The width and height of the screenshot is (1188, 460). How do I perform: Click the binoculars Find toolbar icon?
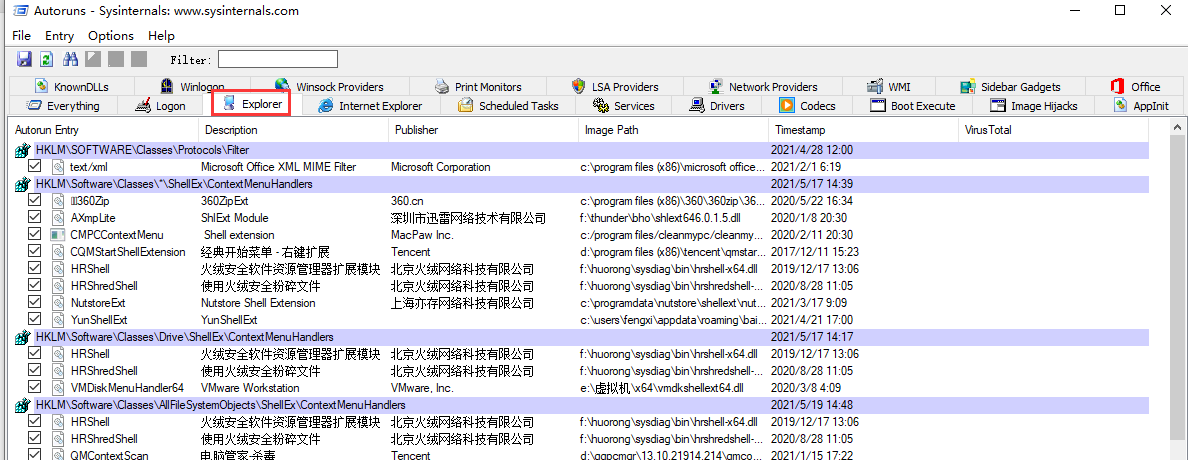pos(70,59)
